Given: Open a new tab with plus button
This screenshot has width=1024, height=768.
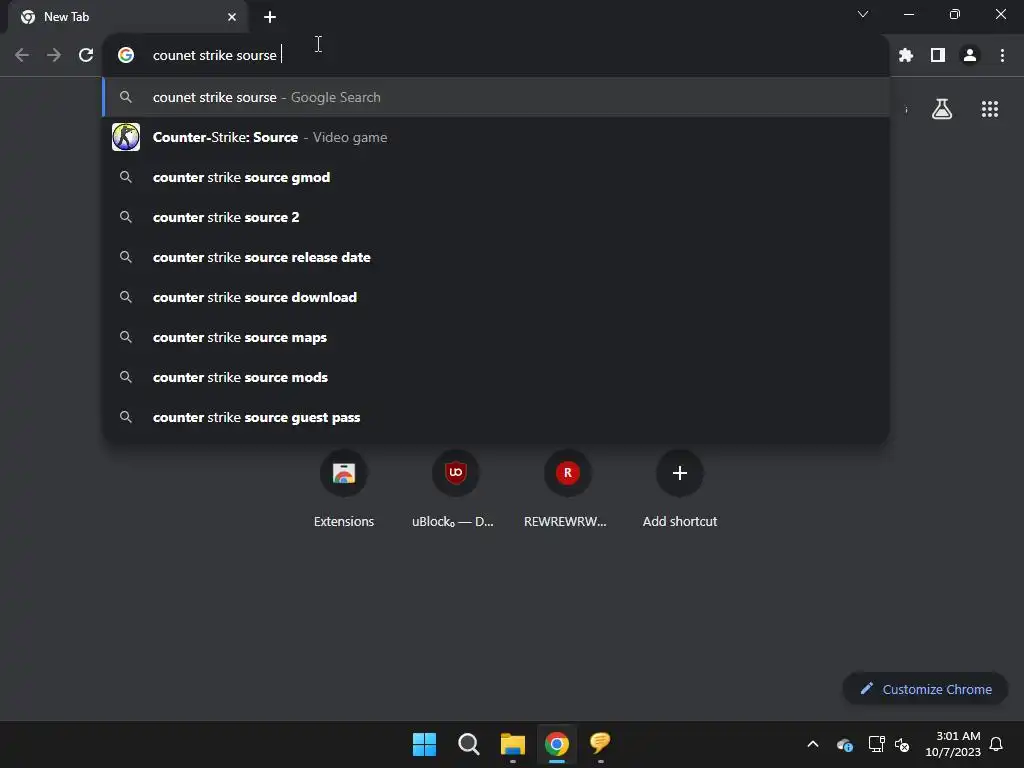Looking at the screenshot, I should (270, 17).
